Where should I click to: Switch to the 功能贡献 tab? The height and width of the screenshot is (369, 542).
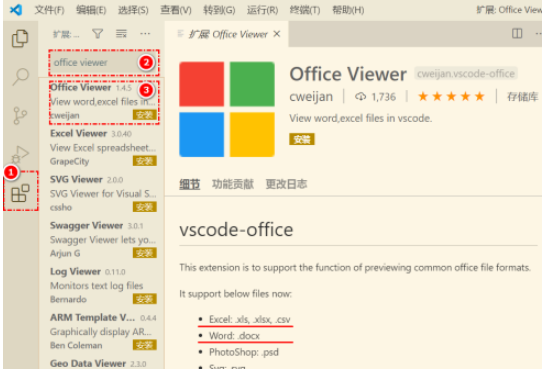click(233, 184)
